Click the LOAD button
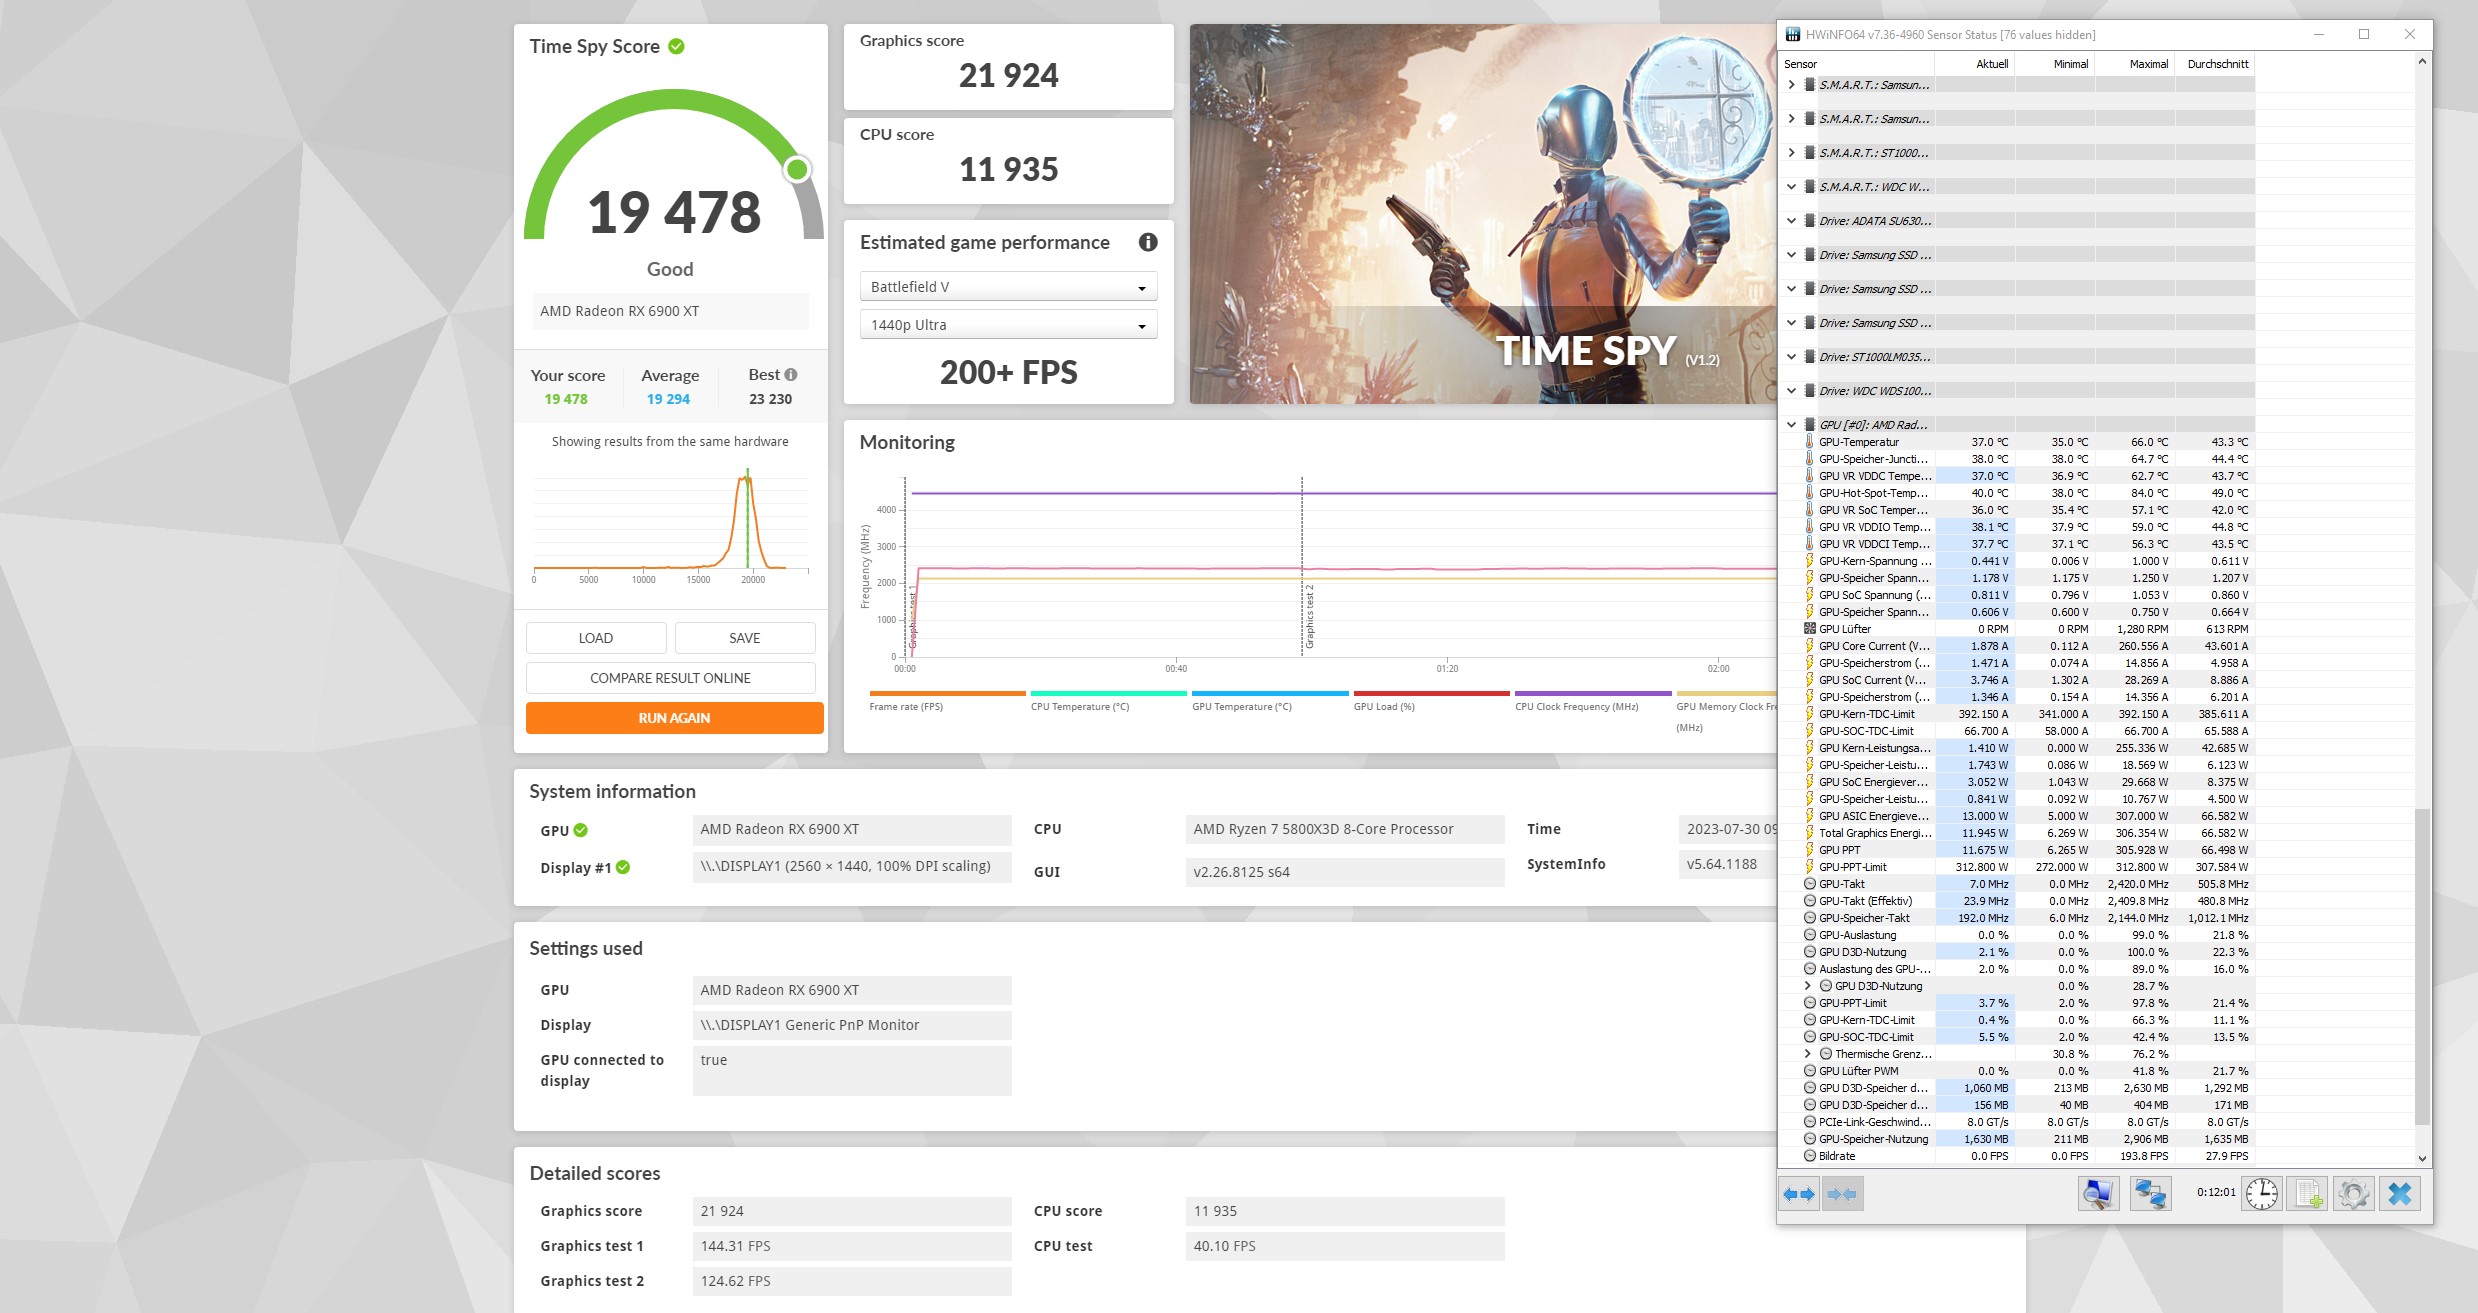The width and height of the screenshot is (2478, 1313). point(596,638)
